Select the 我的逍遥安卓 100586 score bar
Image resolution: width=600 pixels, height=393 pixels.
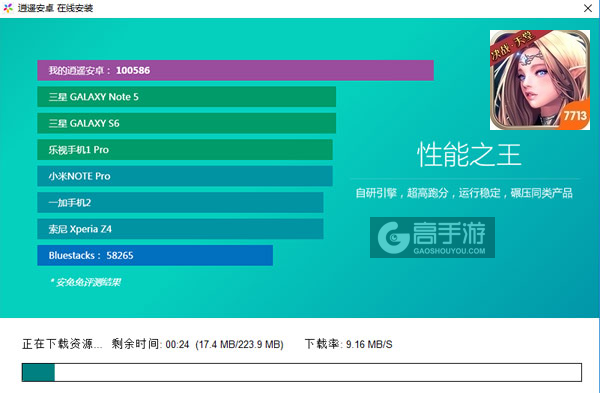235,70
